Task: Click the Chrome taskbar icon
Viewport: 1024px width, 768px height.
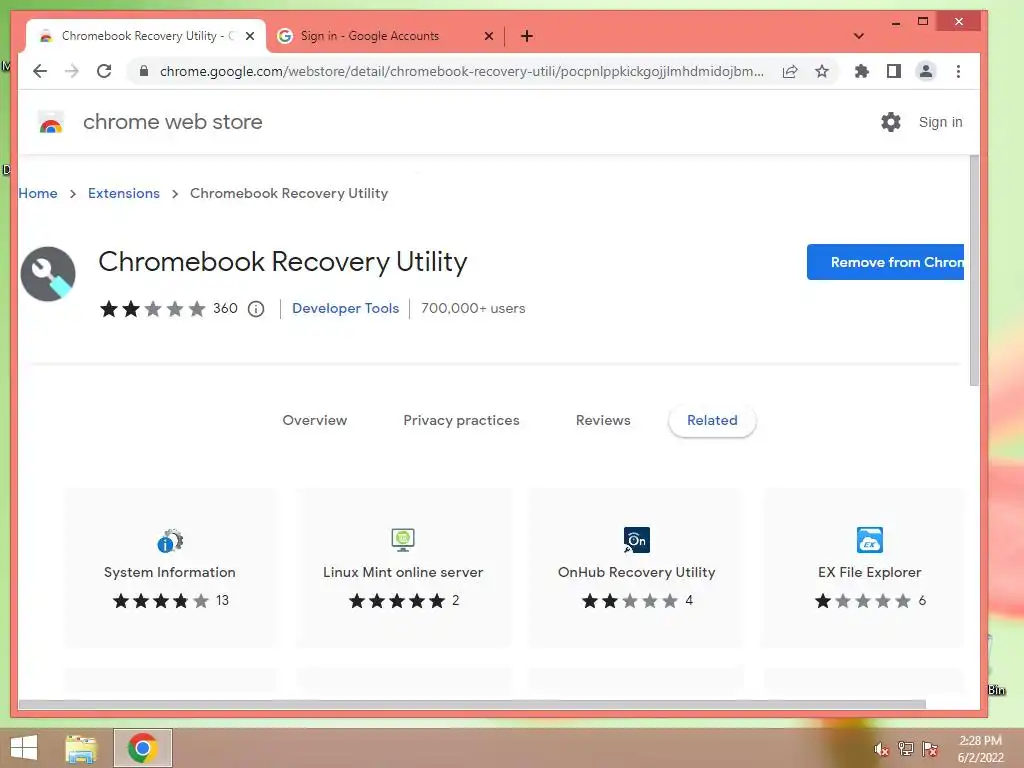Action: [142, 748]
